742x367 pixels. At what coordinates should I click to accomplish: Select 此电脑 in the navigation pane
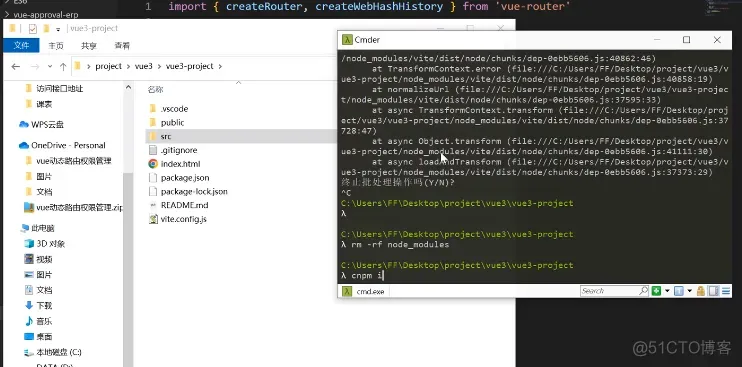pyautogui.click(x=43, y=228)
